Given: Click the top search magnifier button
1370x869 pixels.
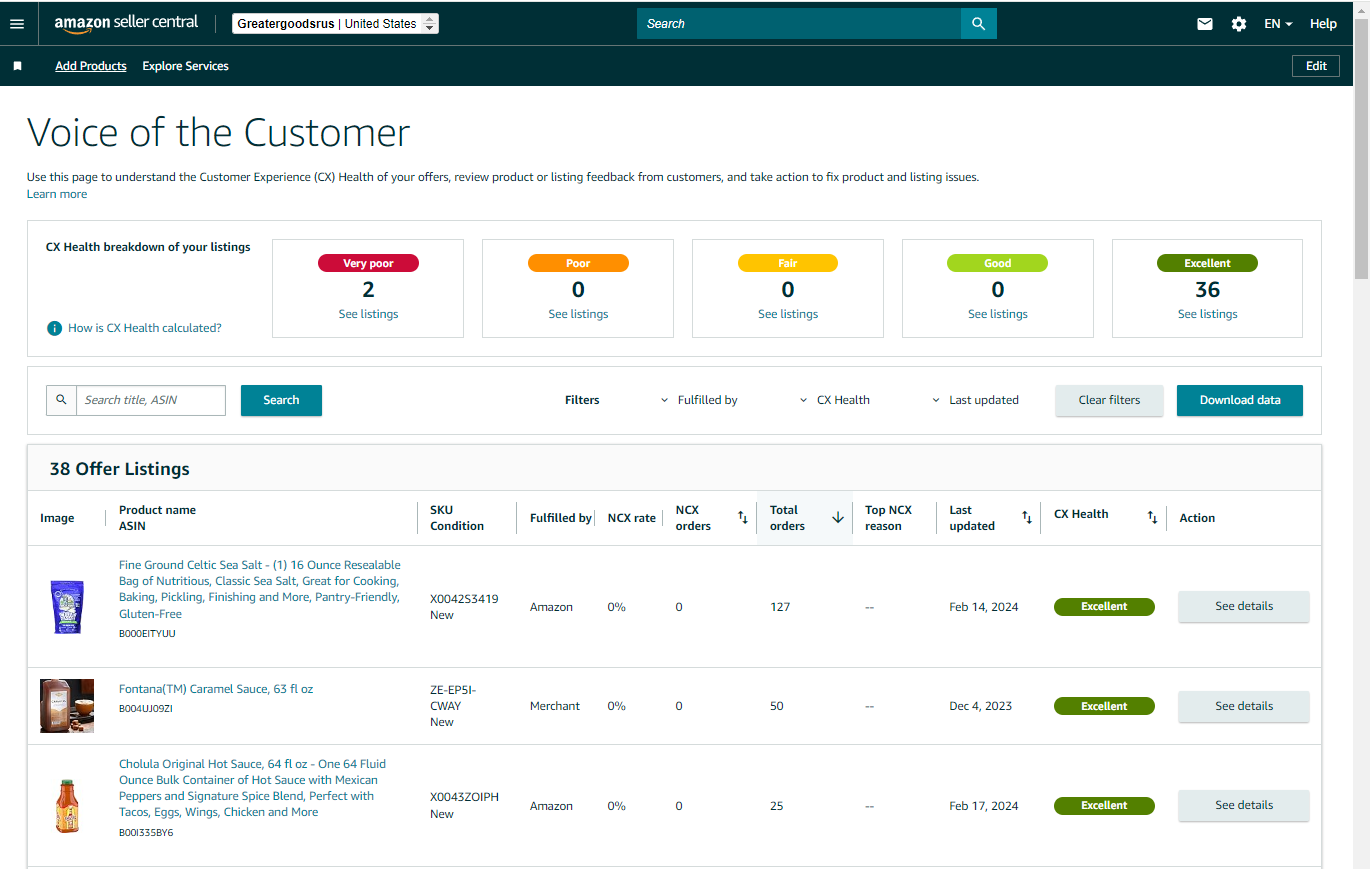Looking at the screenshot, I should tap(979, 24).
